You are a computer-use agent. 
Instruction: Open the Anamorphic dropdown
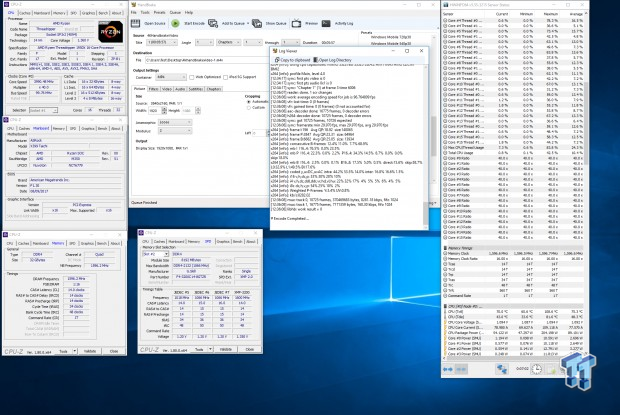175,123
